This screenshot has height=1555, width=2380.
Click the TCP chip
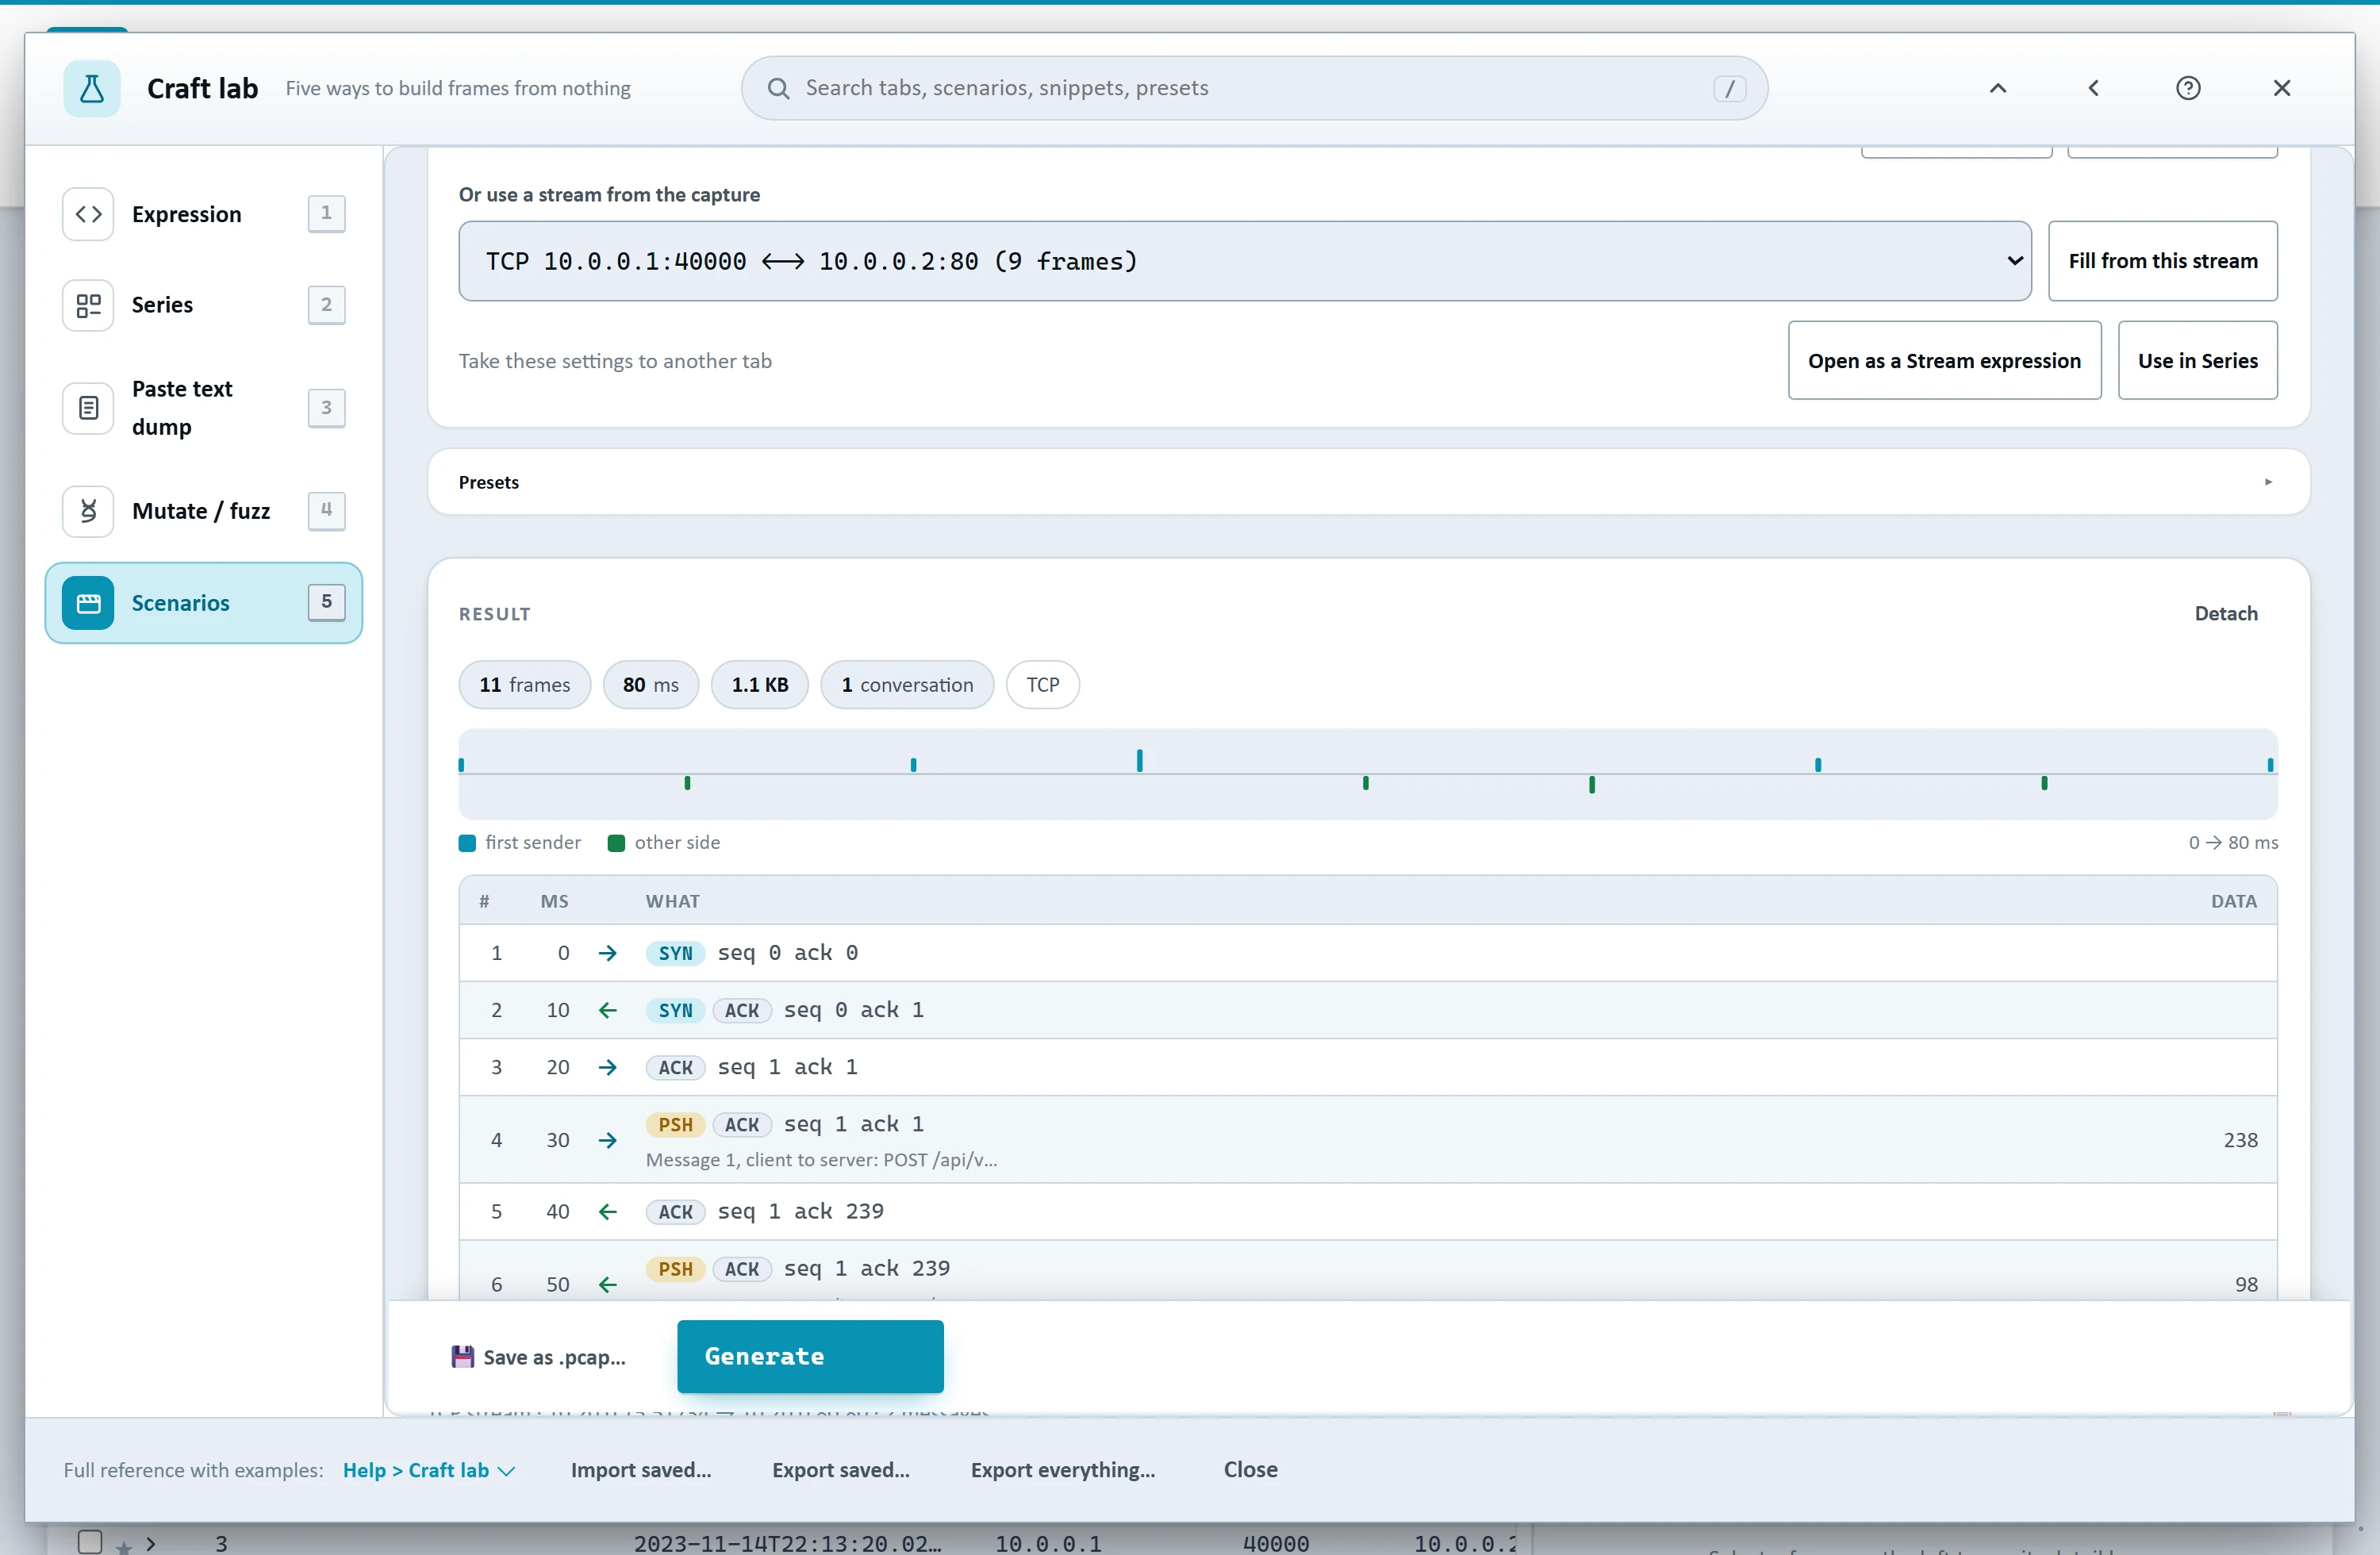click(x=1042, y=684)
